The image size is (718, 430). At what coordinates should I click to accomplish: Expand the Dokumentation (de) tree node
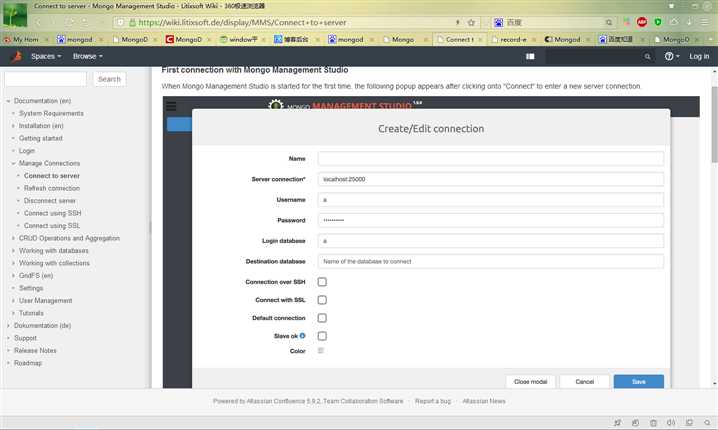pos(8,326)
